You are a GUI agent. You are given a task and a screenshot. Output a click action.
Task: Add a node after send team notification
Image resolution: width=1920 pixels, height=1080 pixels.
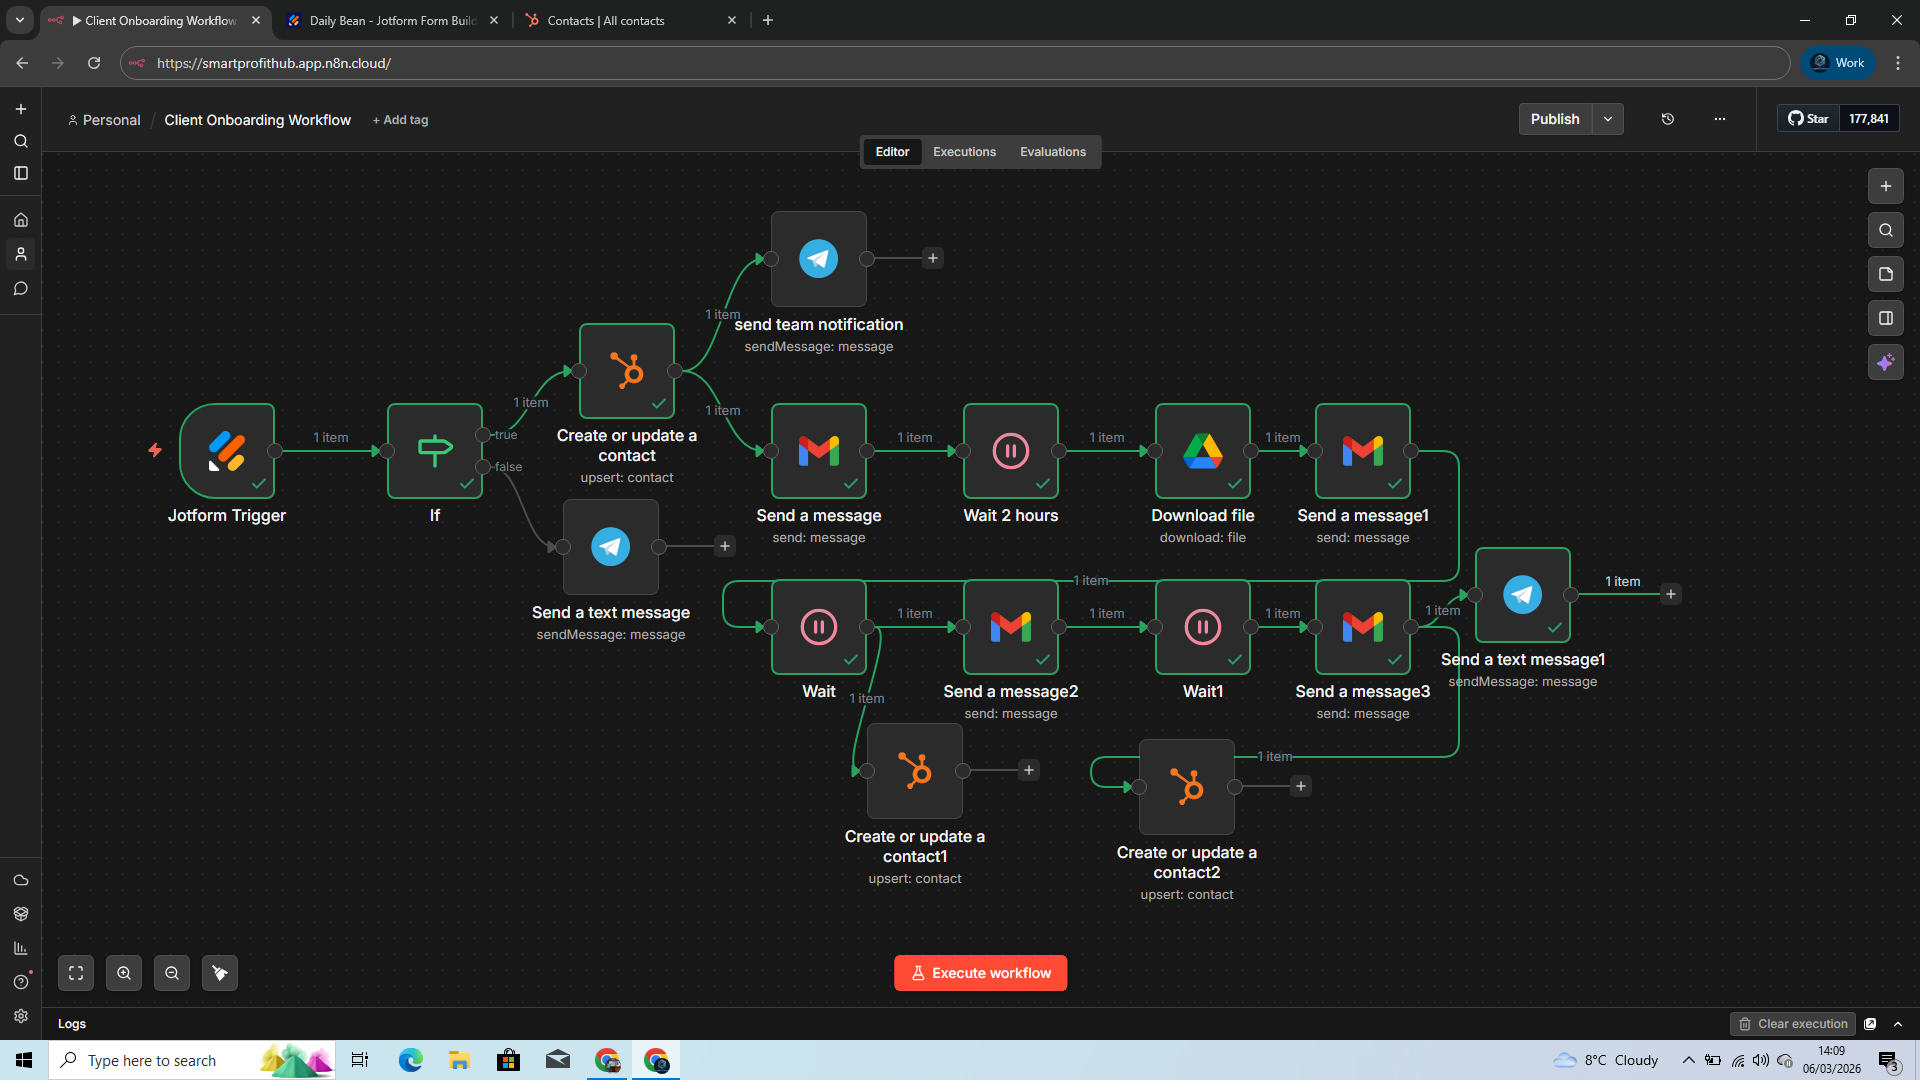933,258
